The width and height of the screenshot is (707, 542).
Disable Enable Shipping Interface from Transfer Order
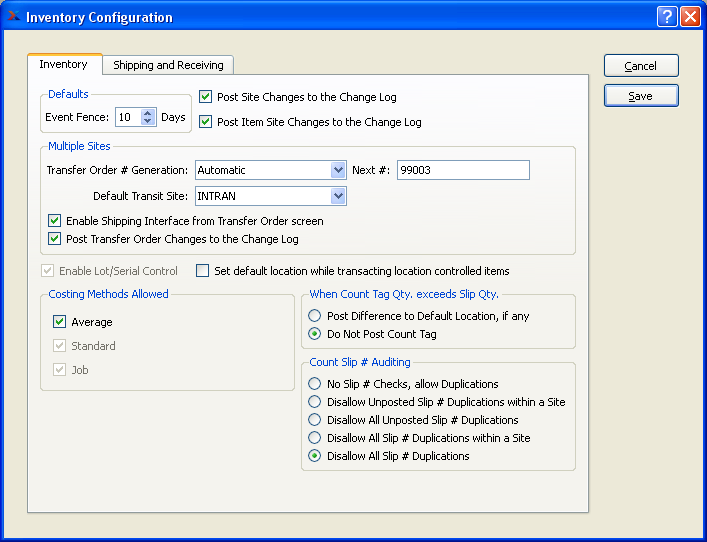[55, 220]
